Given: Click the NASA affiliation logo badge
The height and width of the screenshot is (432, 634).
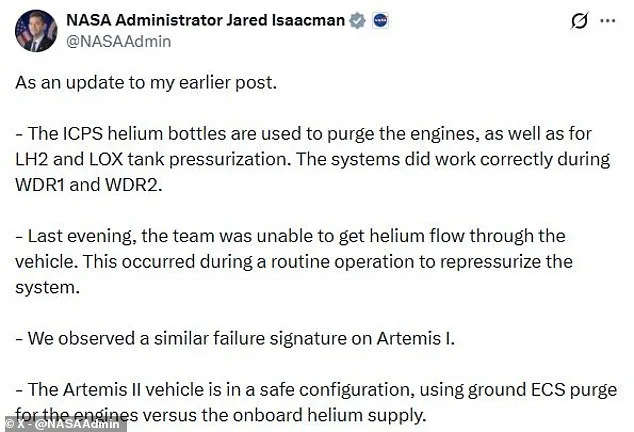Looking at the screenshot, I should 380,21.
